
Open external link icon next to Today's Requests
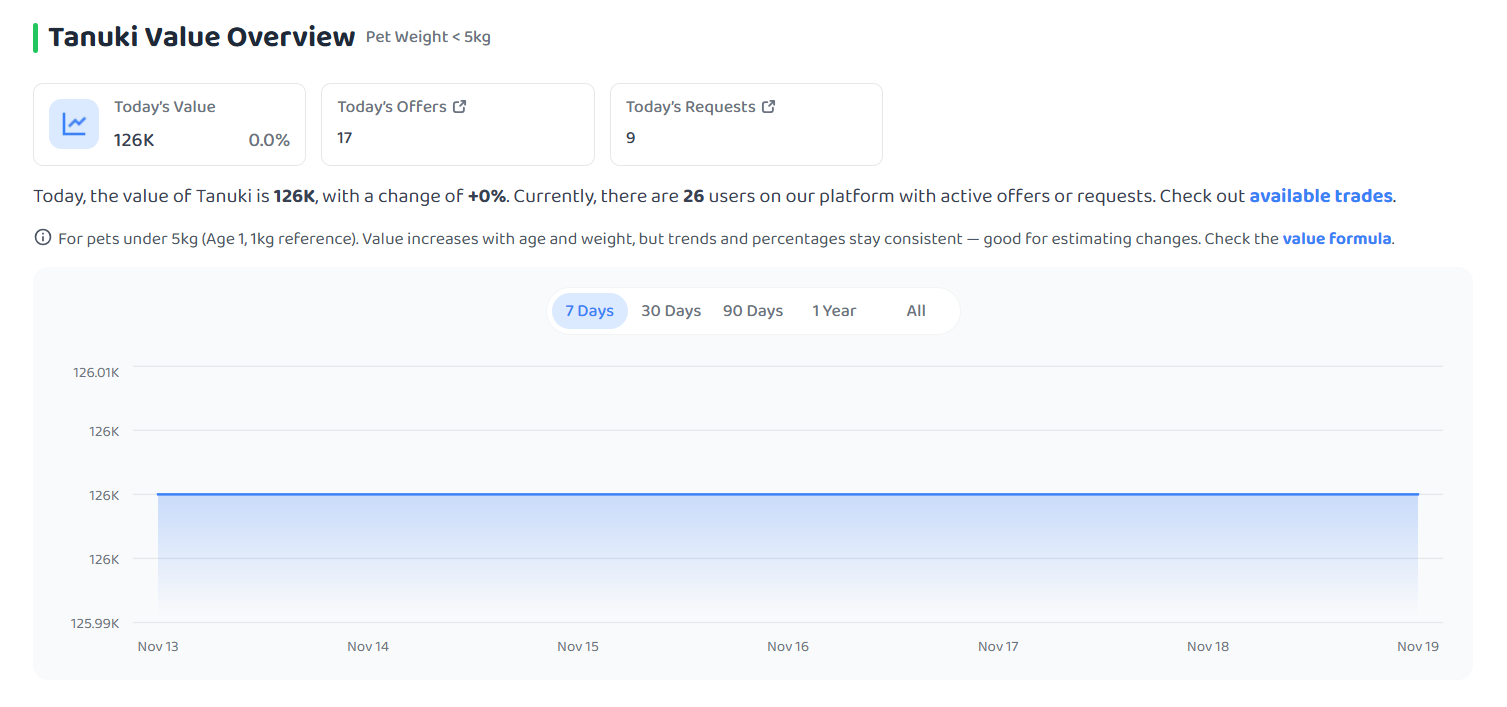(769, 106)
